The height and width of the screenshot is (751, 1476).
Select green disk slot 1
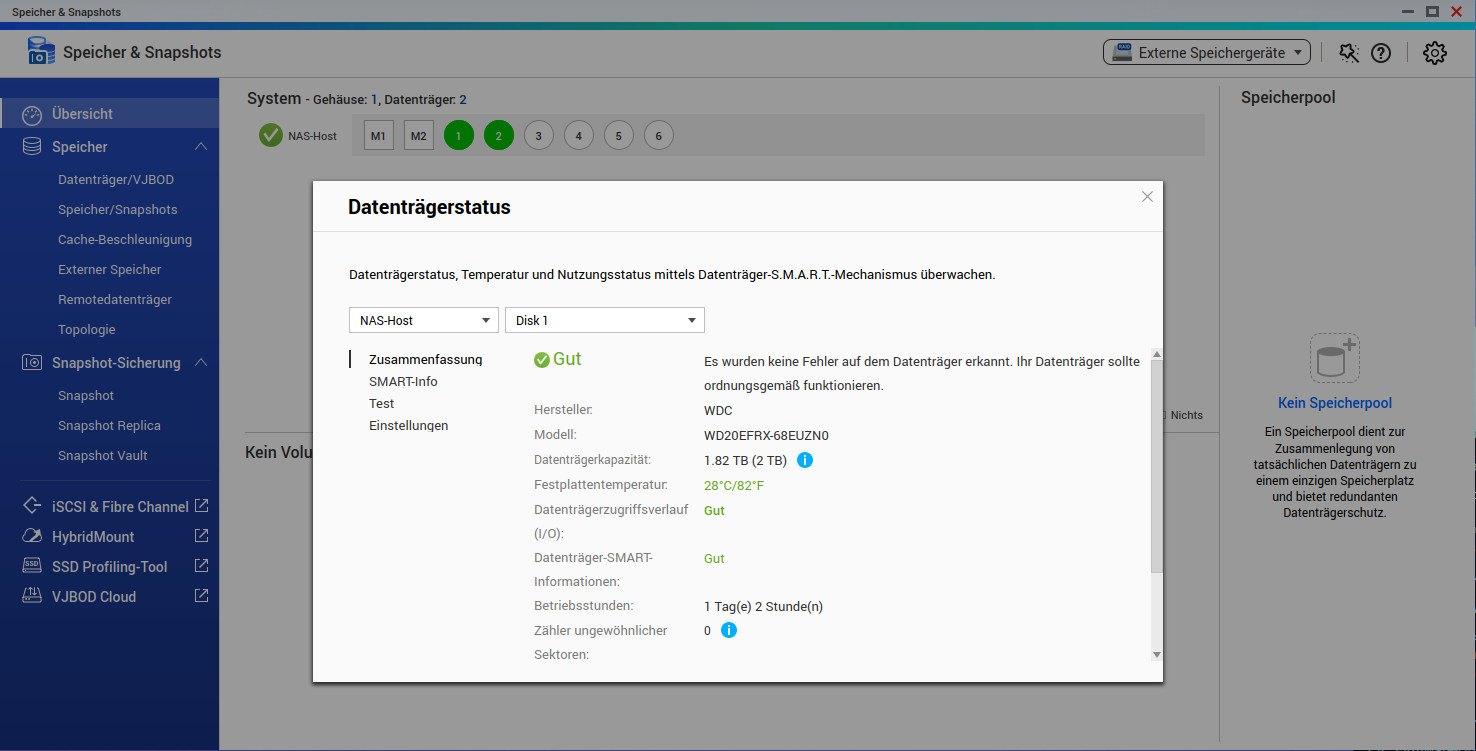(459, 136)
